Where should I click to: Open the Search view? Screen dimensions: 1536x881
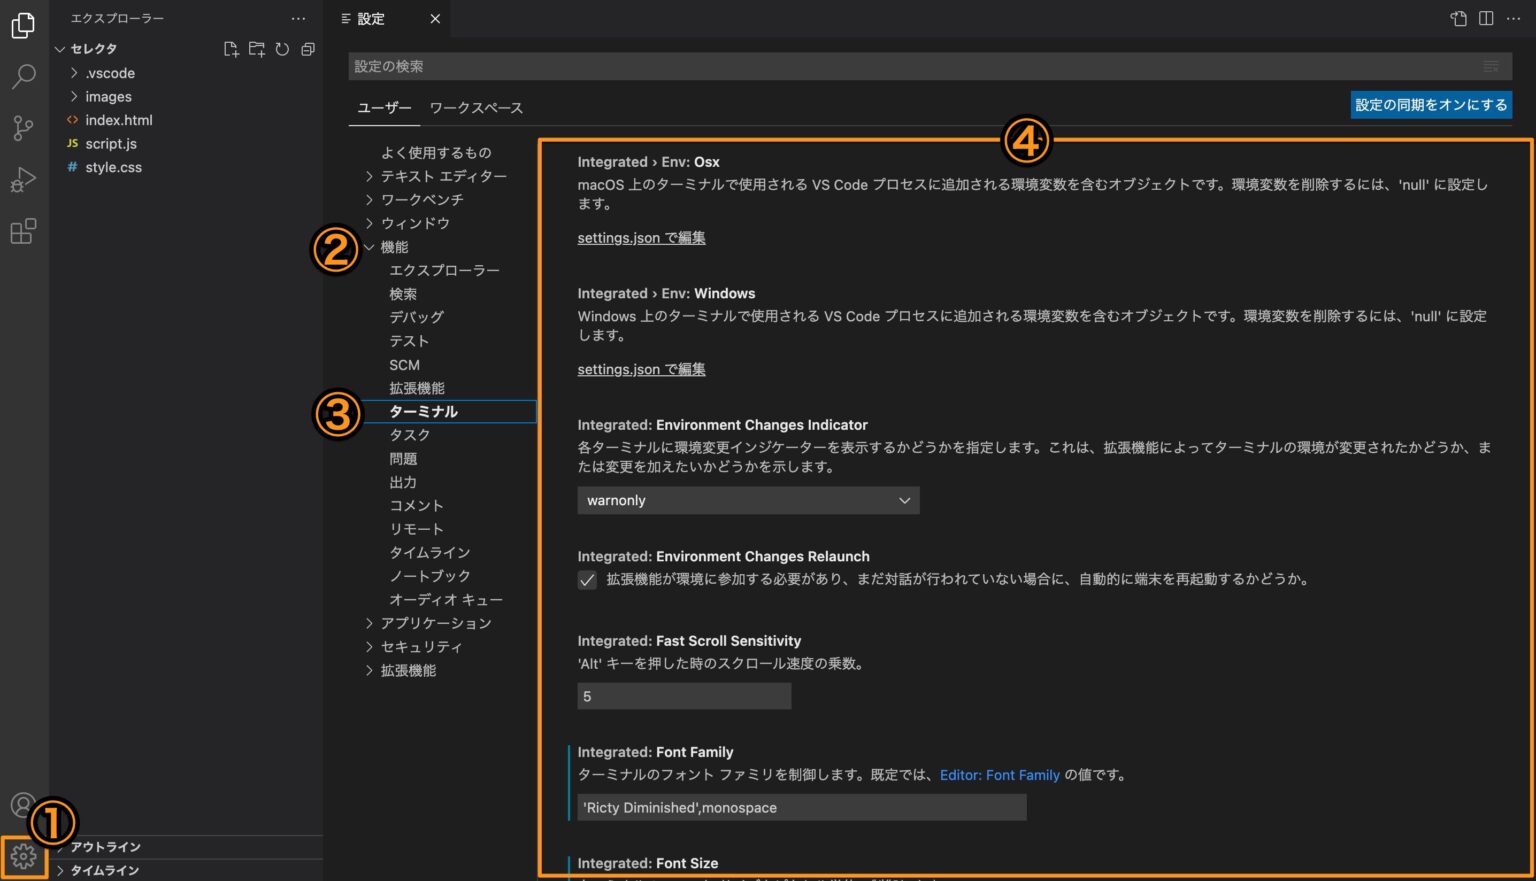pos(23,77)
